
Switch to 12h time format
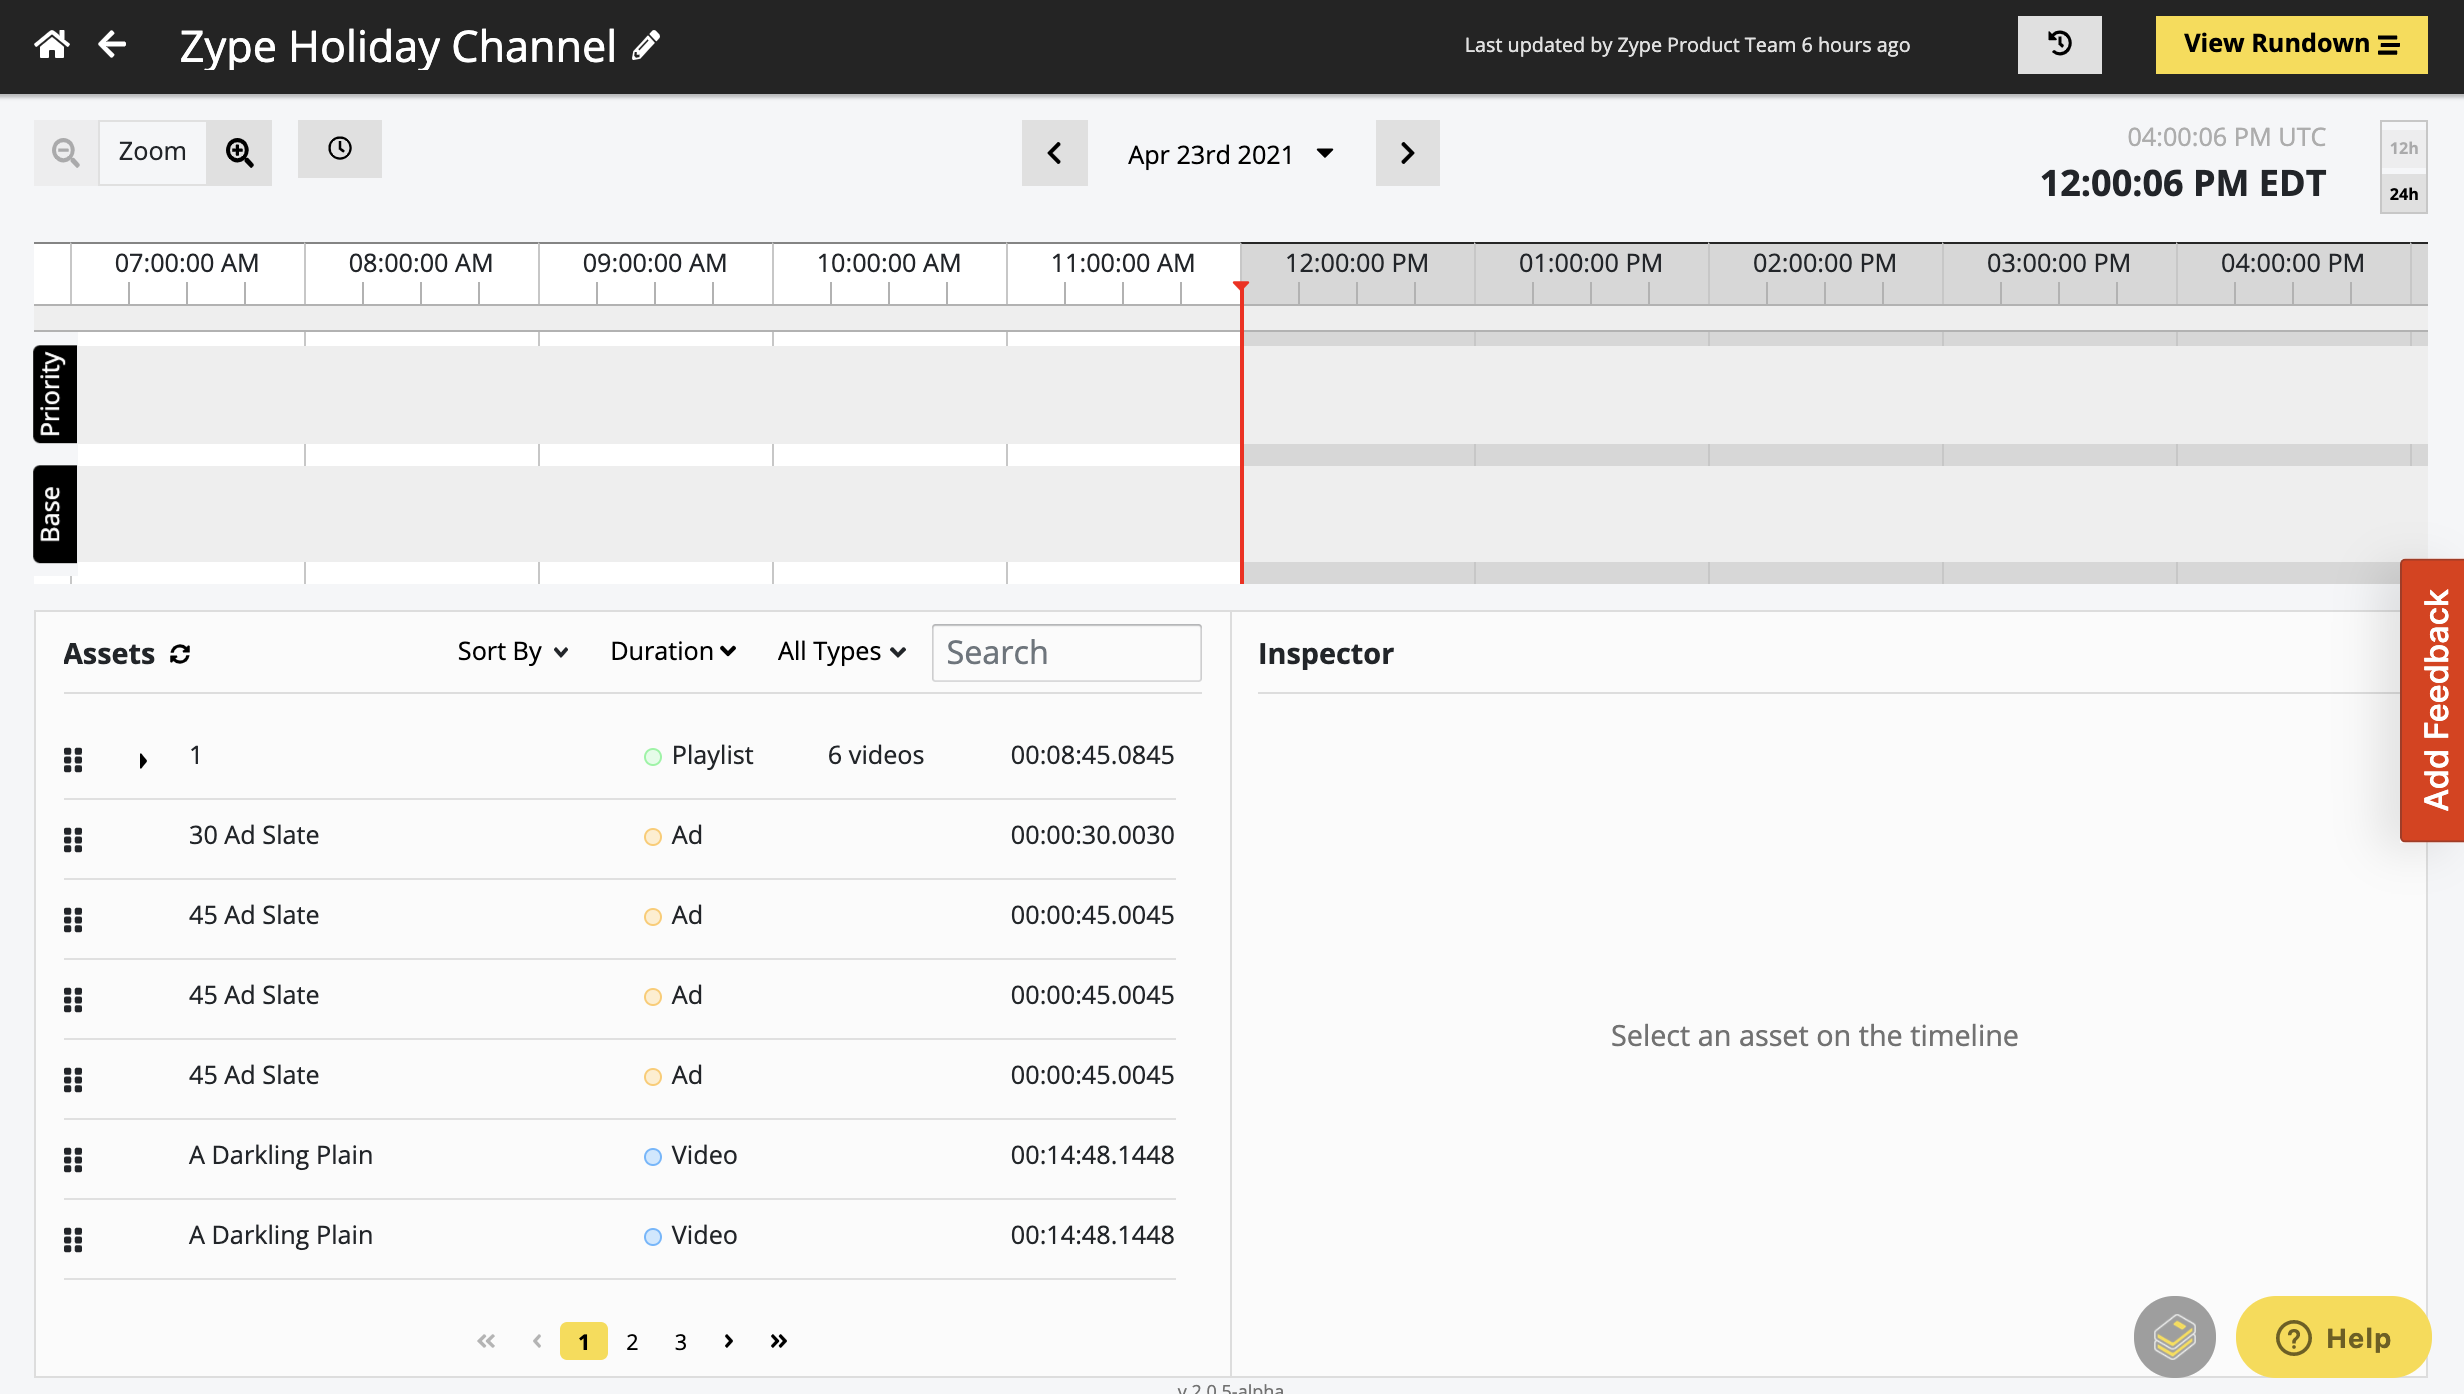[x=2403, y=148]
